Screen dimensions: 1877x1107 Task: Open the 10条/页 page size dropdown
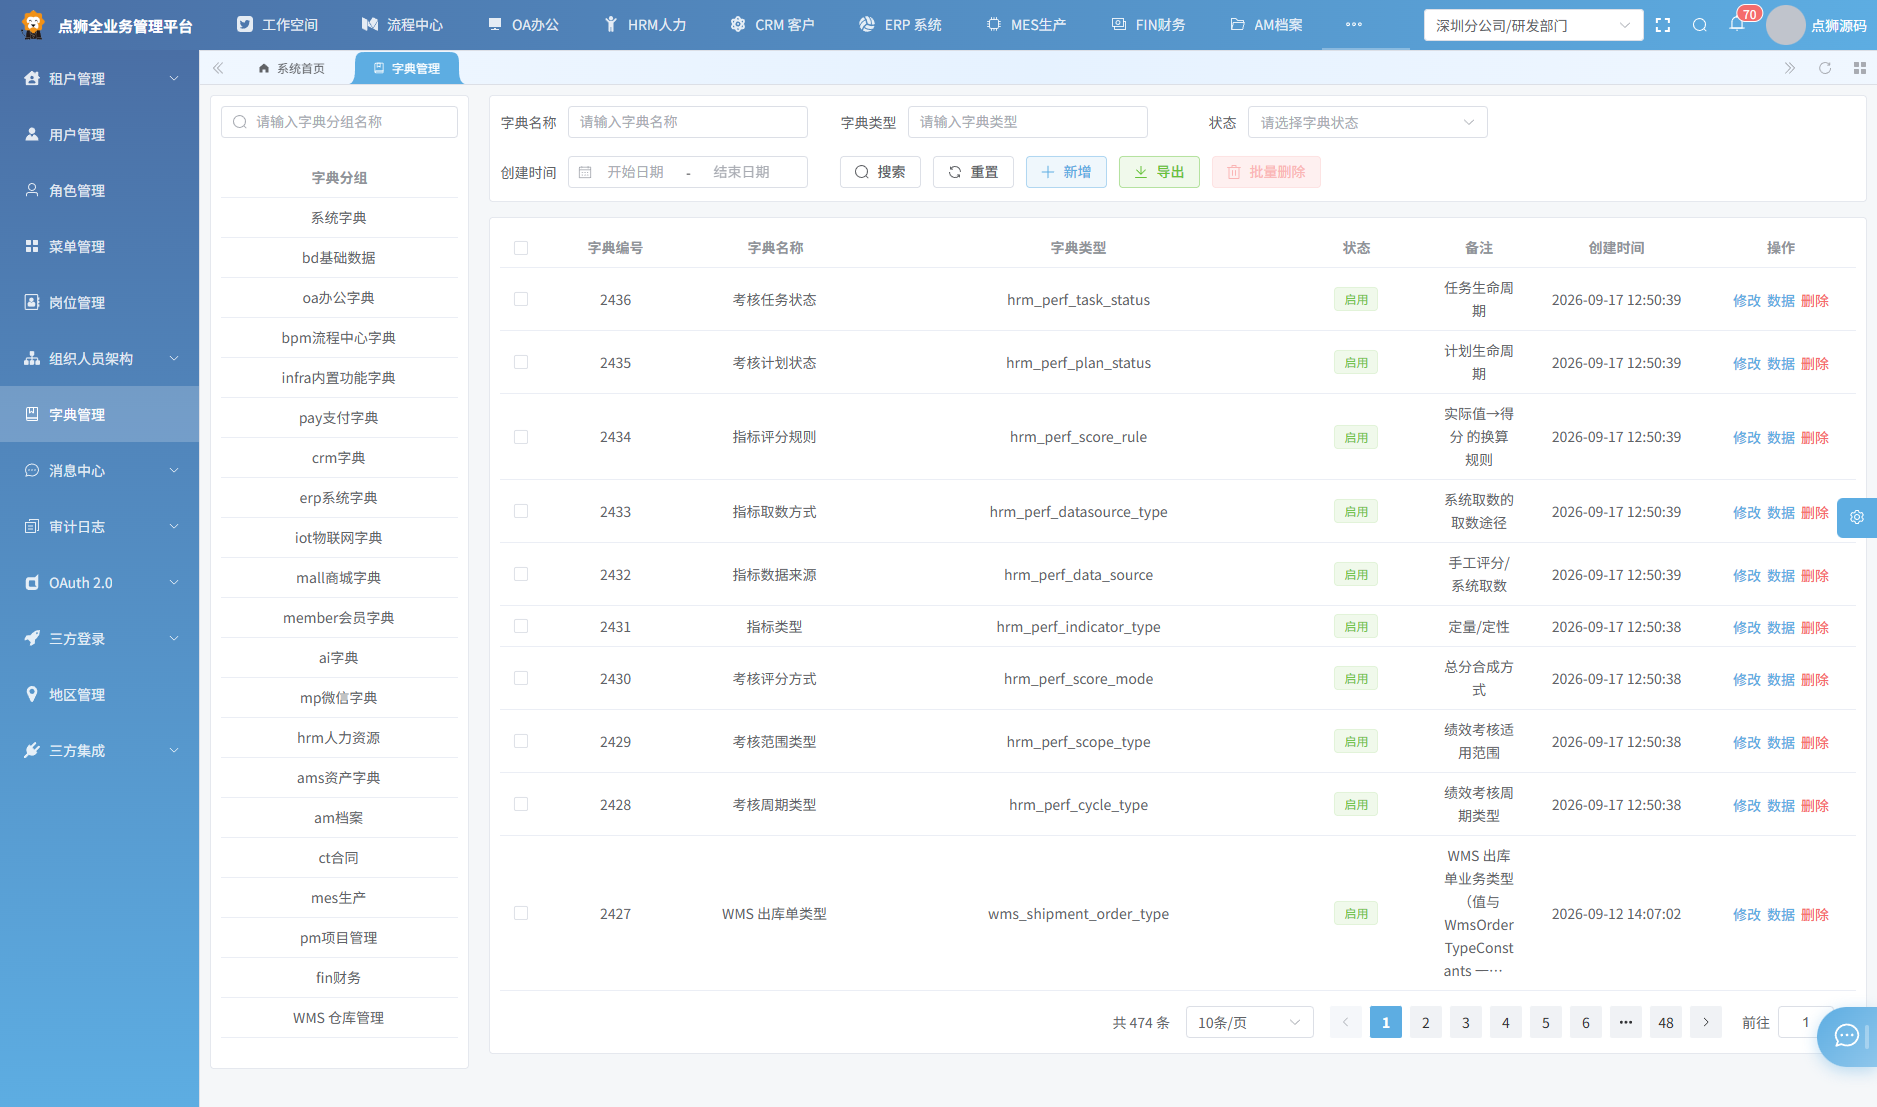tap(1249, 1022)
